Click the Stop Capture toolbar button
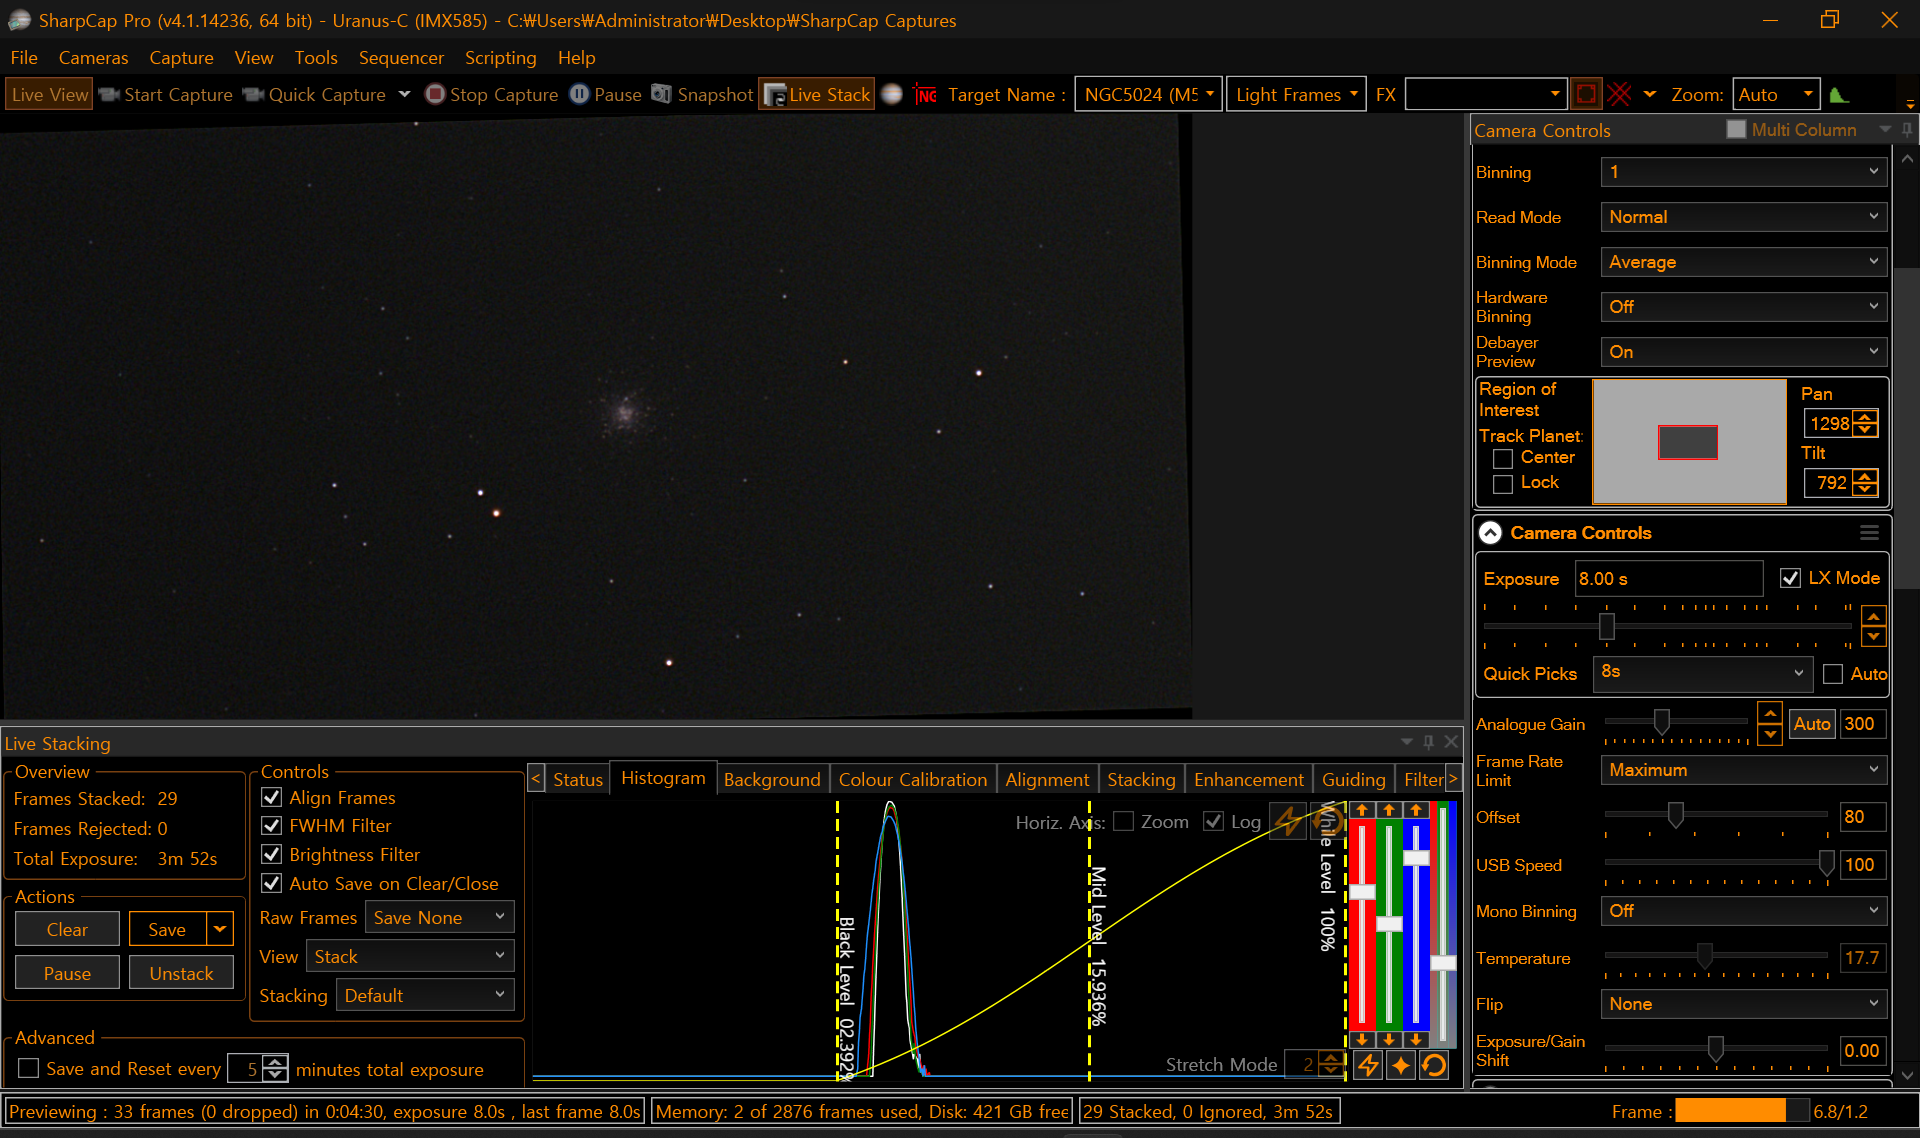This screenshot has height=1138, width=1920. click(492, 94)
